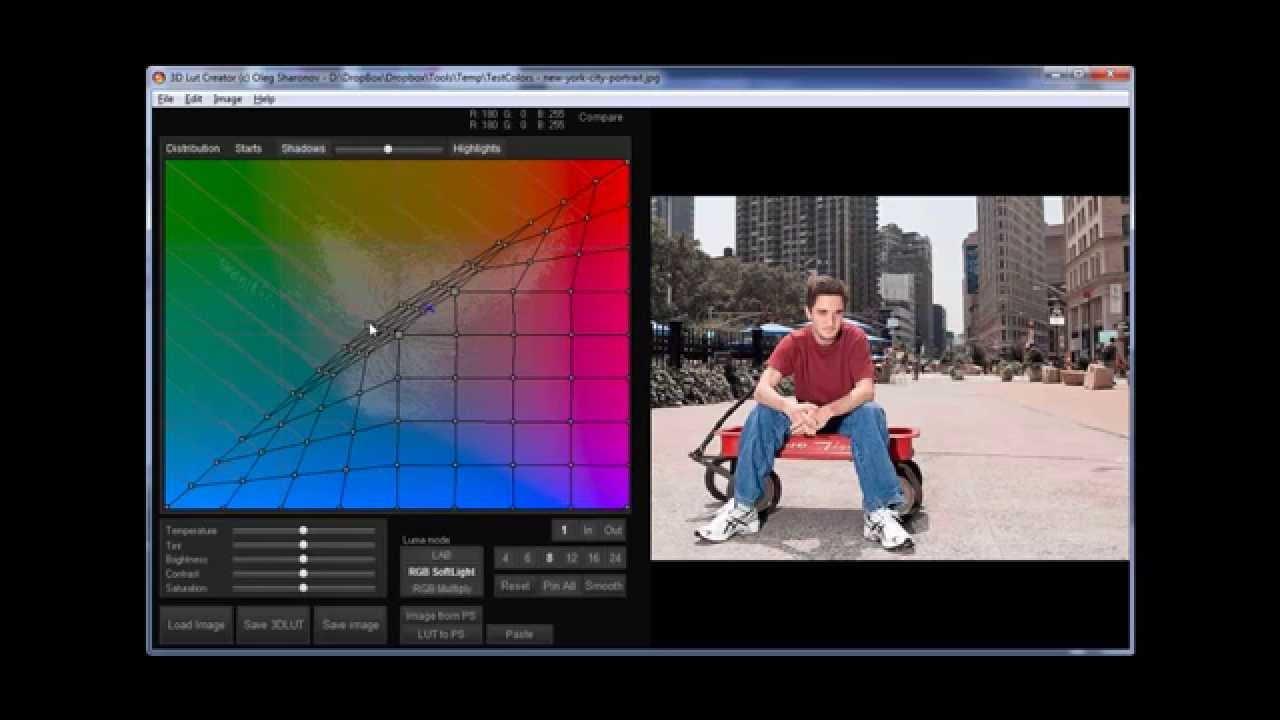The height and width of the screenshot is (720, 1280).
Task: Open the File menu
Action: click(165, 99)
